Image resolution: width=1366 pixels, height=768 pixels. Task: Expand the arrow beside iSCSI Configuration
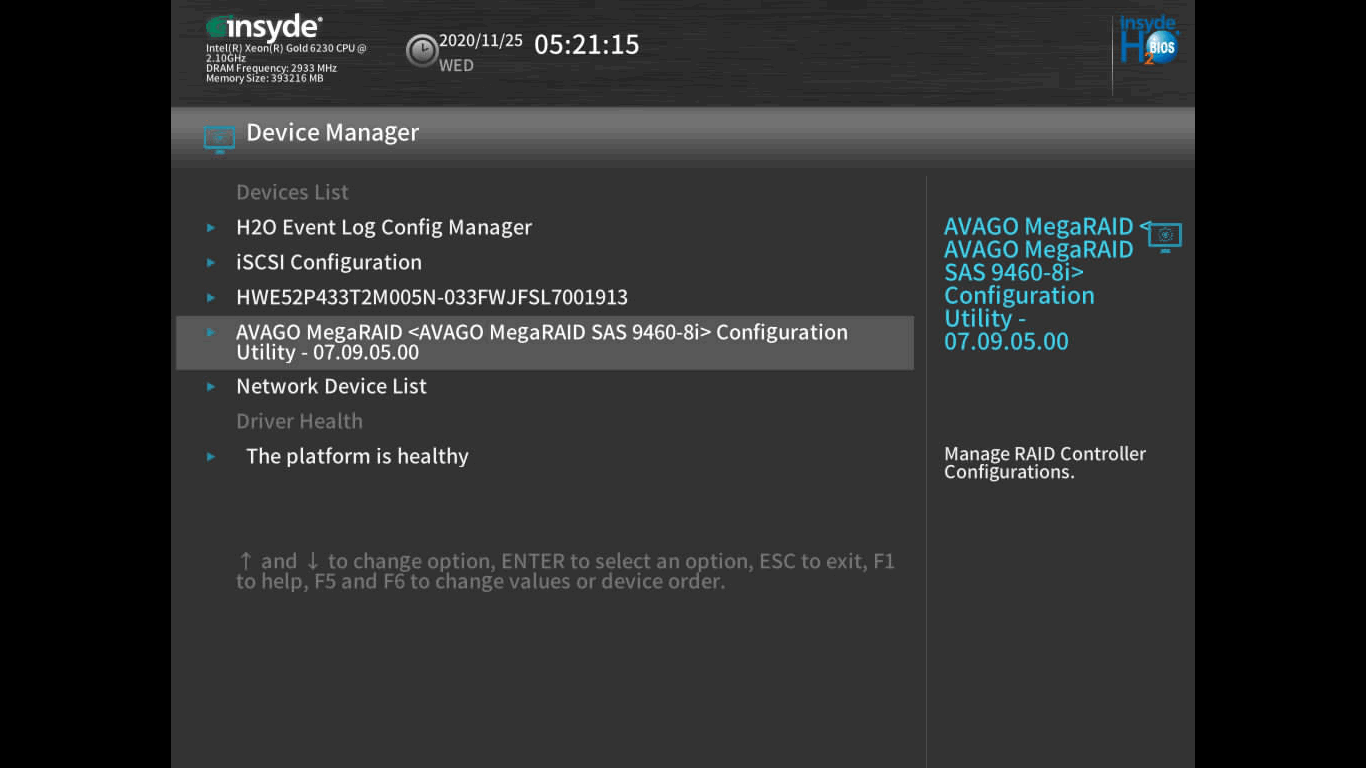211,263
